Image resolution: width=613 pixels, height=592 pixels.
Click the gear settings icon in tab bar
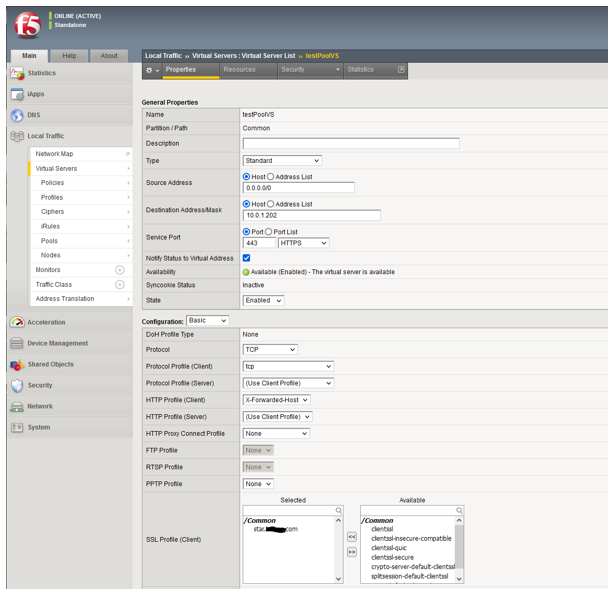(x=149, y=70)
